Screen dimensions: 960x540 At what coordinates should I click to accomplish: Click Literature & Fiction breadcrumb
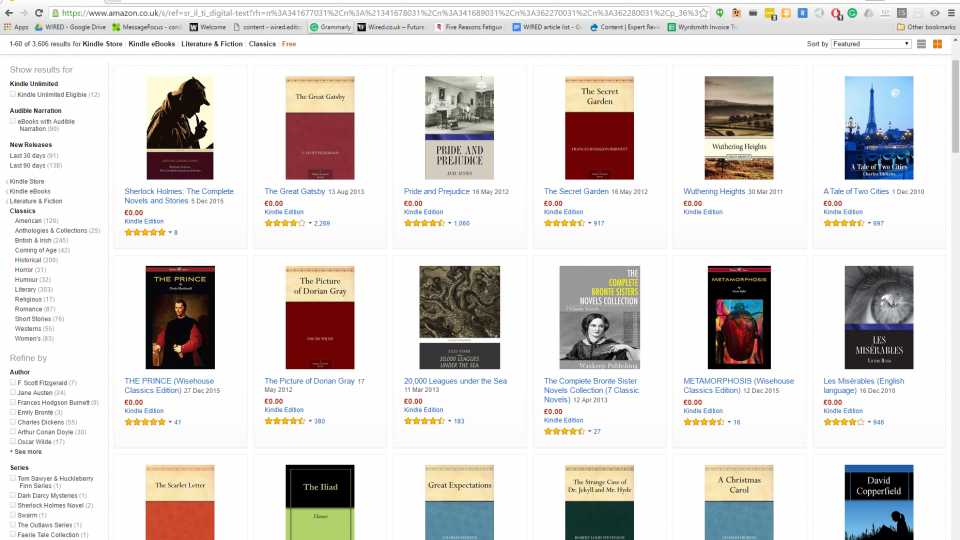[212, 44]
